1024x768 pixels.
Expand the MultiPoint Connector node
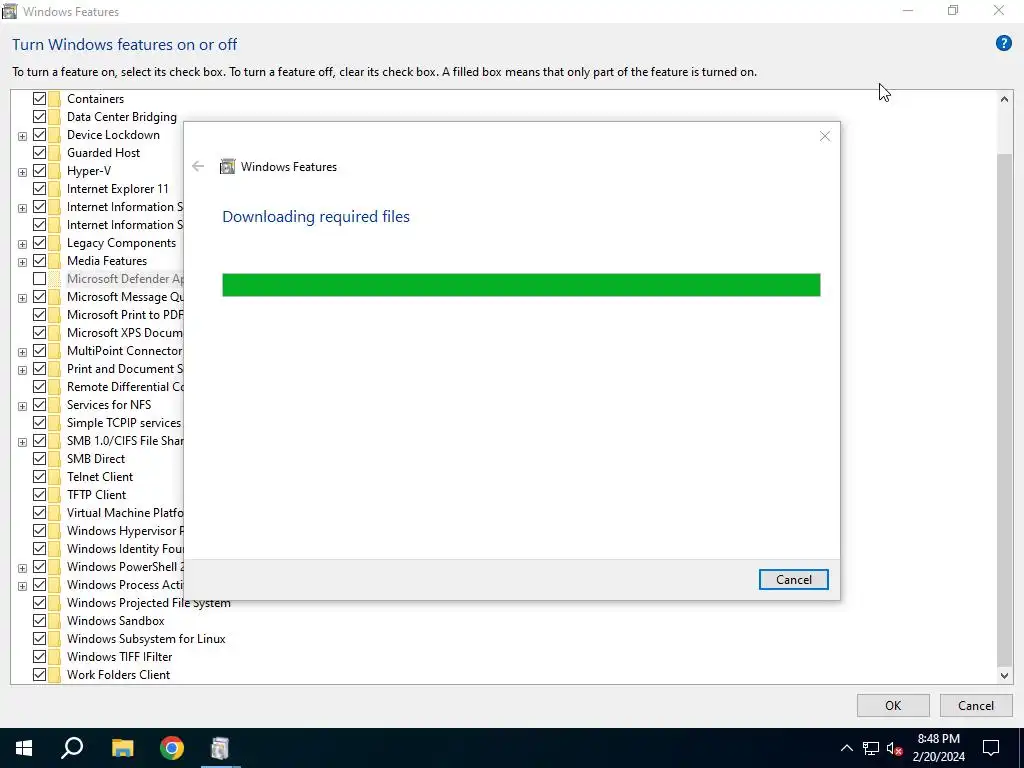tap(22, 352)
